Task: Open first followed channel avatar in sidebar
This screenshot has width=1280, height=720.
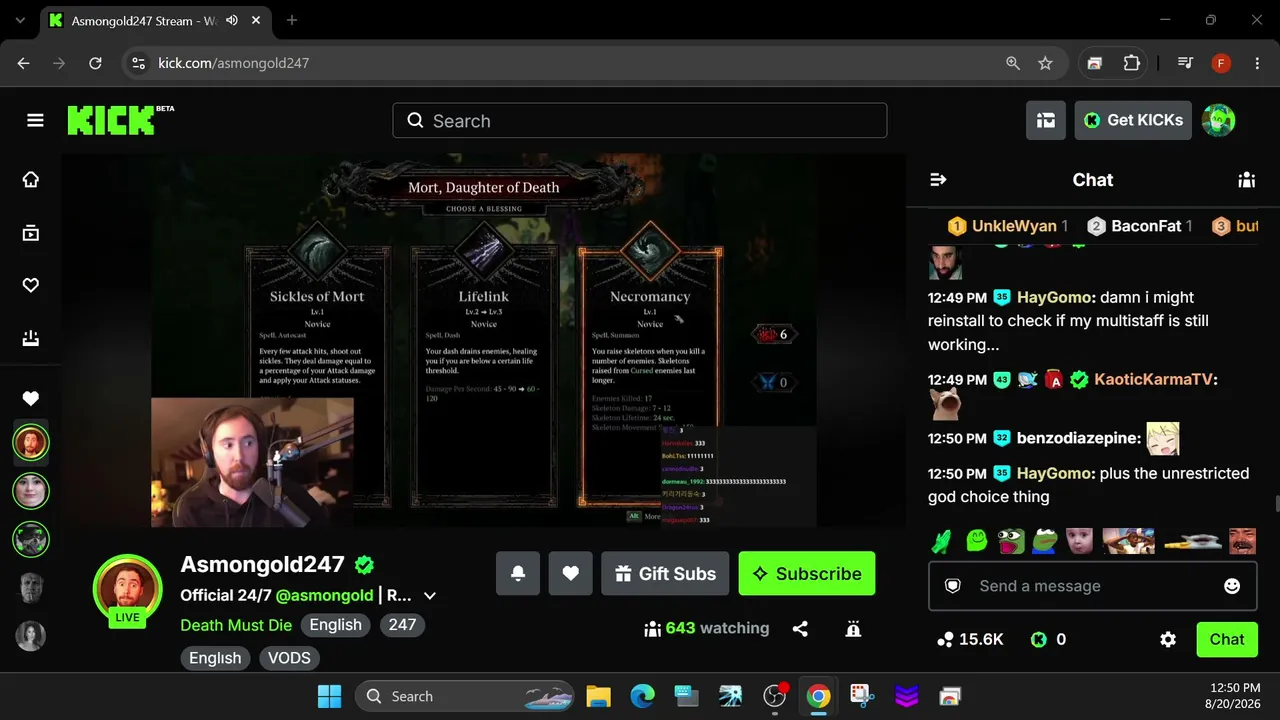Action: (x=30, y=442)
